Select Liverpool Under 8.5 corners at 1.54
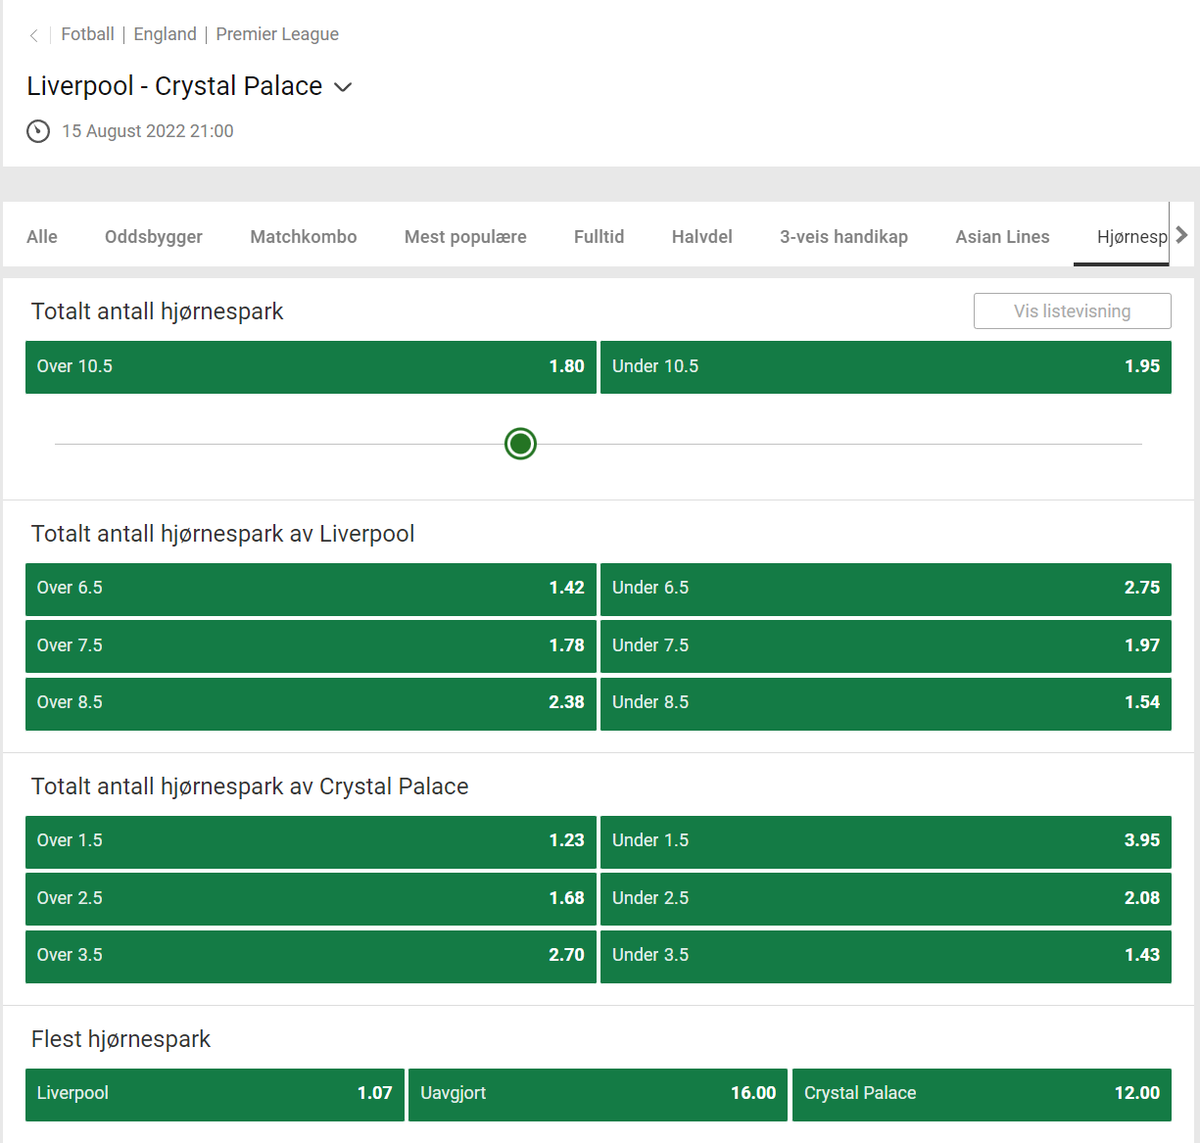 point(886,703)
